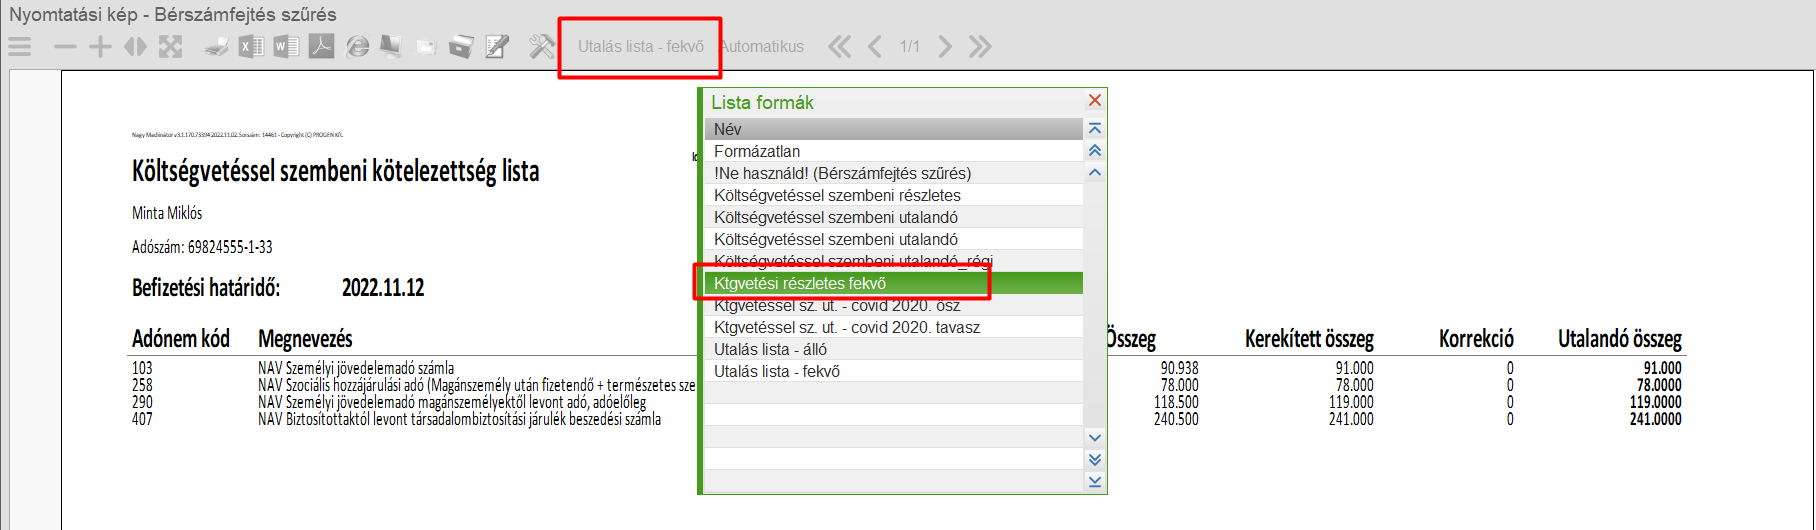The width and height of the screenshot is (1816, 530).
Task: Page down in Lista formák list
Action: coord(1095,459)
